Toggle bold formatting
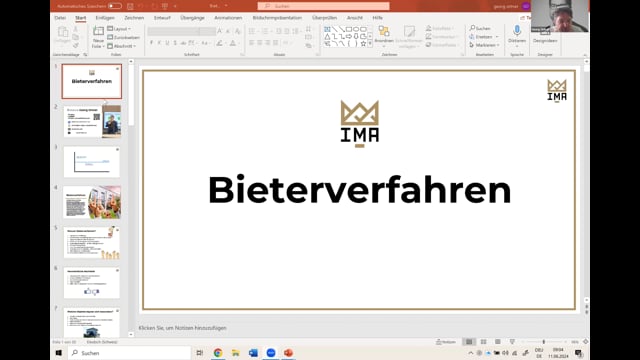Screen dimensions: 640x360 click(x=151, y=43)
